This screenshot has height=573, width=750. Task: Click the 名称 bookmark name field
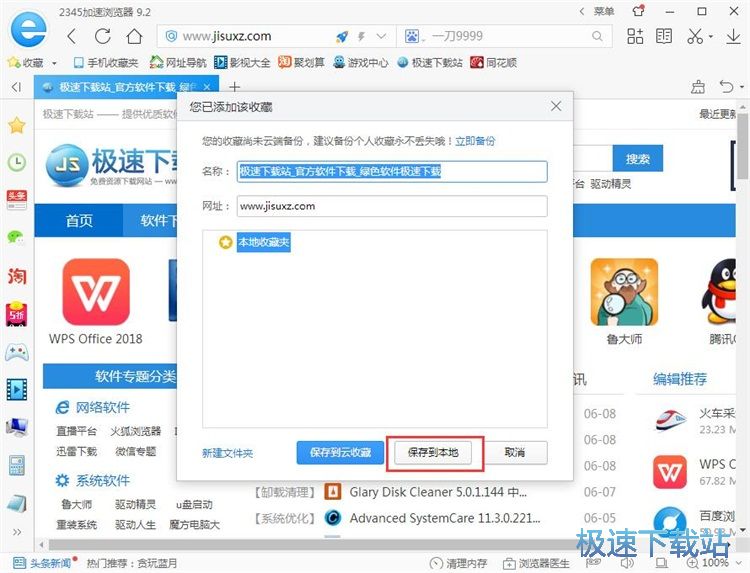392,171
